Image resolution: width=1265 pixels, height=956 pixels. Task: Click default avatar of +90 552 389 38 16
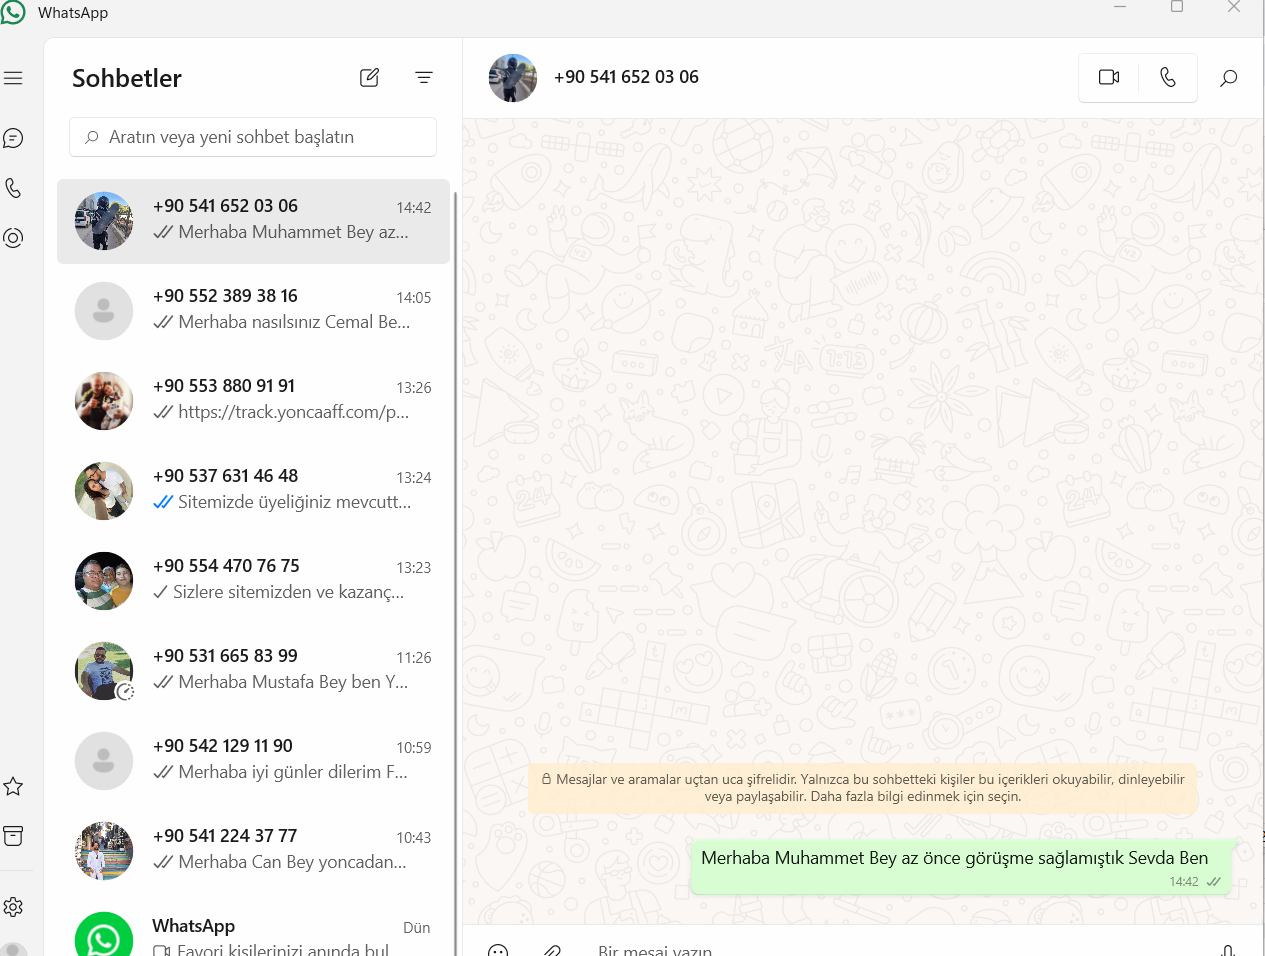pyautogui.click(x=104, y=311)
